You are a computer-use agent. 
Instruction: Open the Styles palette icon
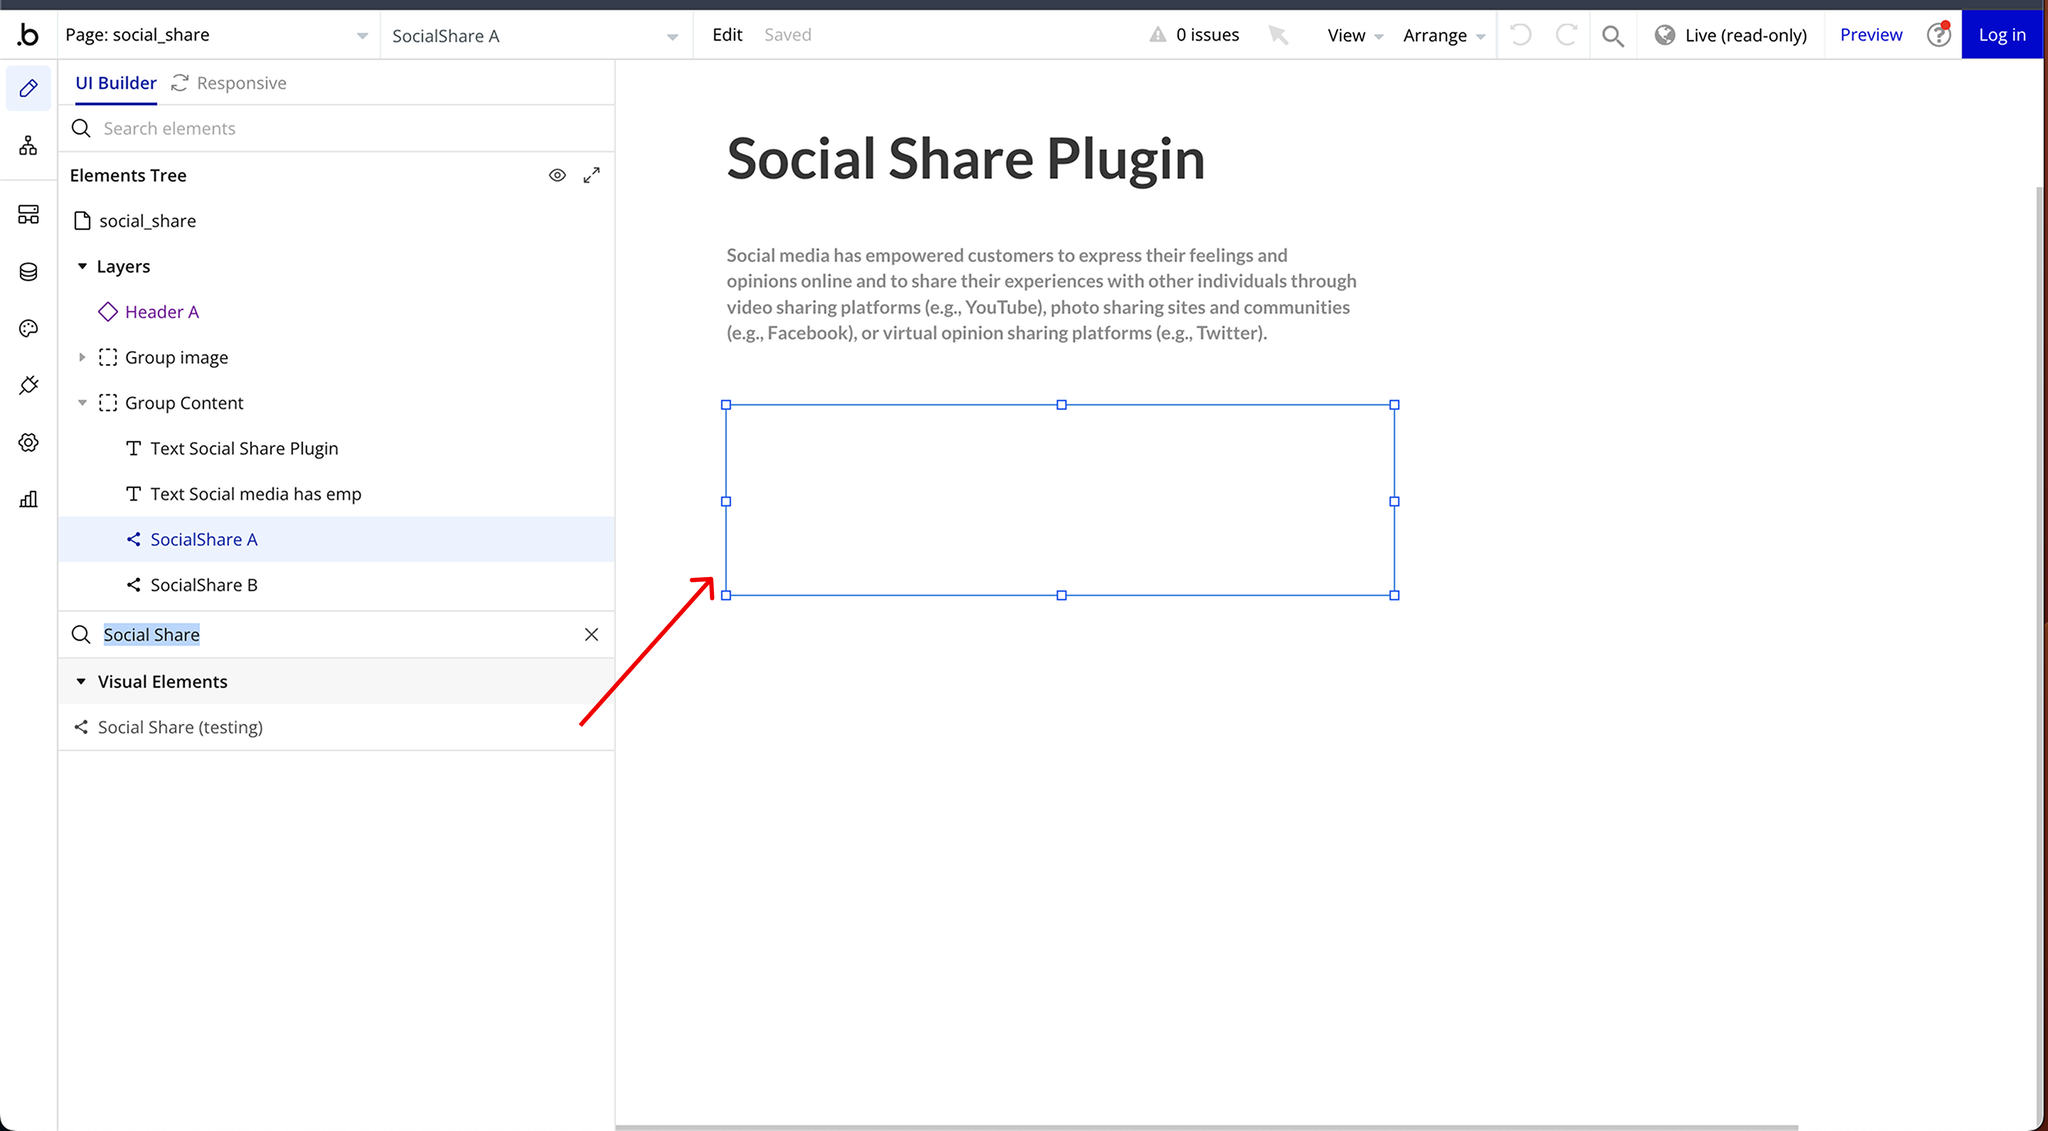click(x=28, y=328)
